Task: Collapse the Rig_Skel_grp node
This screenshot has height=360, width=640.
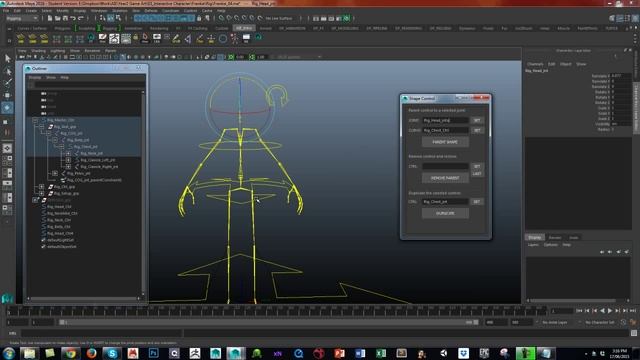Action: click(x=42, y=127)
